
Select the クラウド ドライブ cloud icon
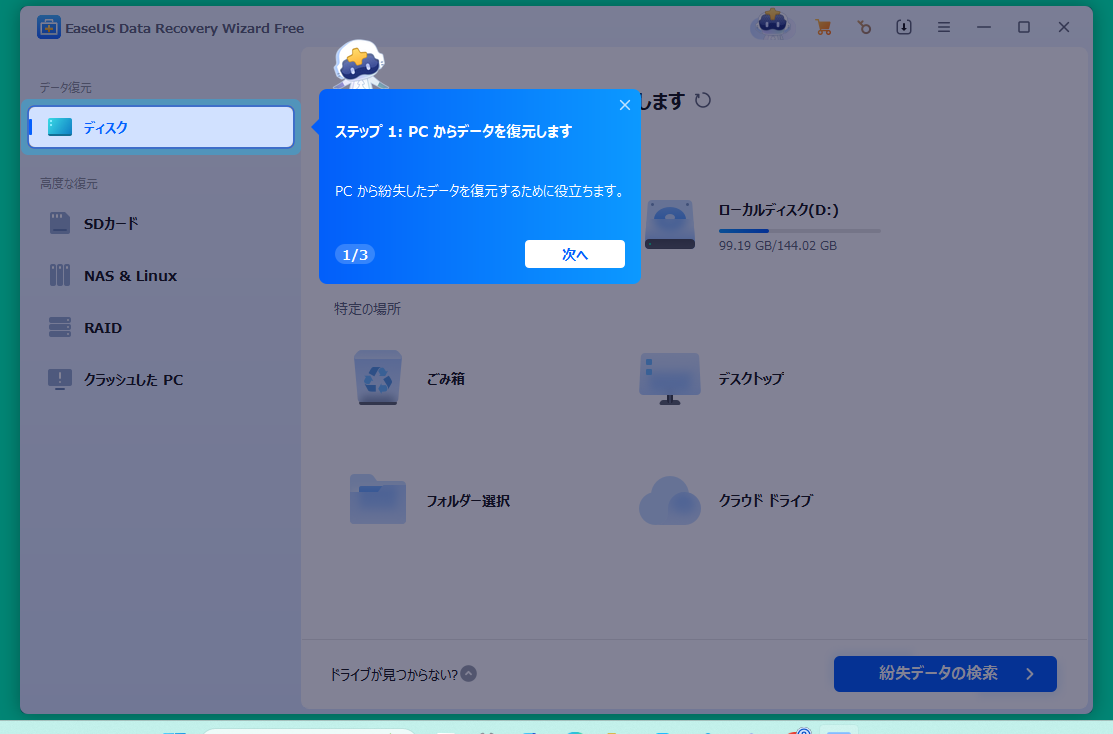tap(670, 500)
